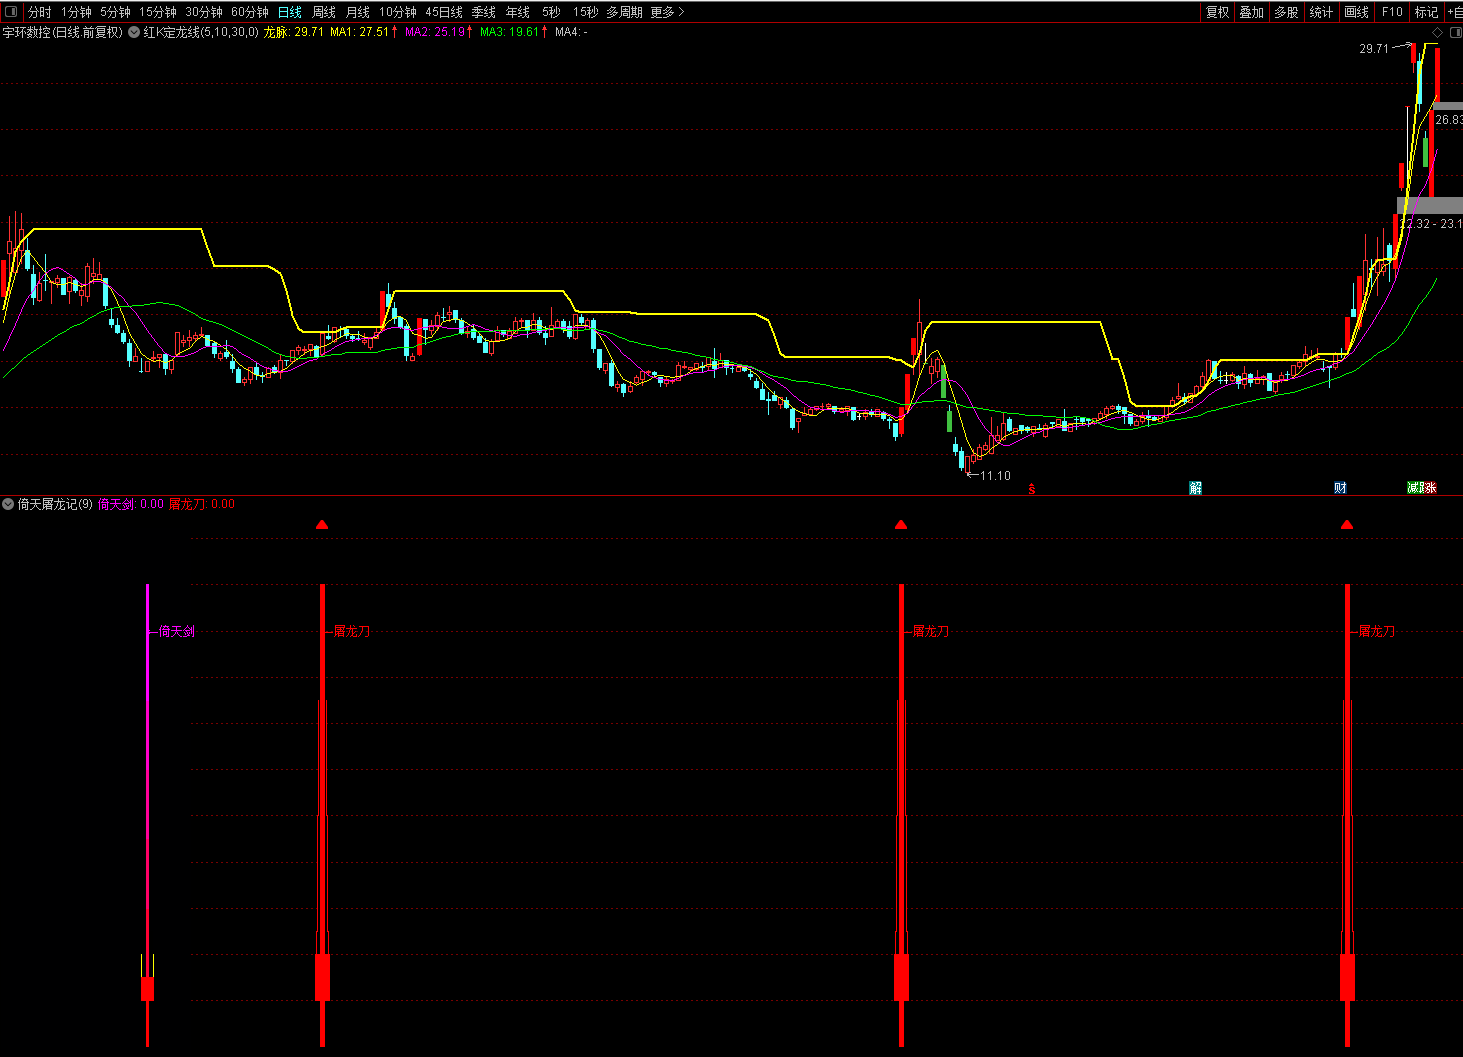Viewport: 1463px width, 1057px height.
Task: Click the 宇环数控(日线 前复权) stock title
Action: [62, 32]
